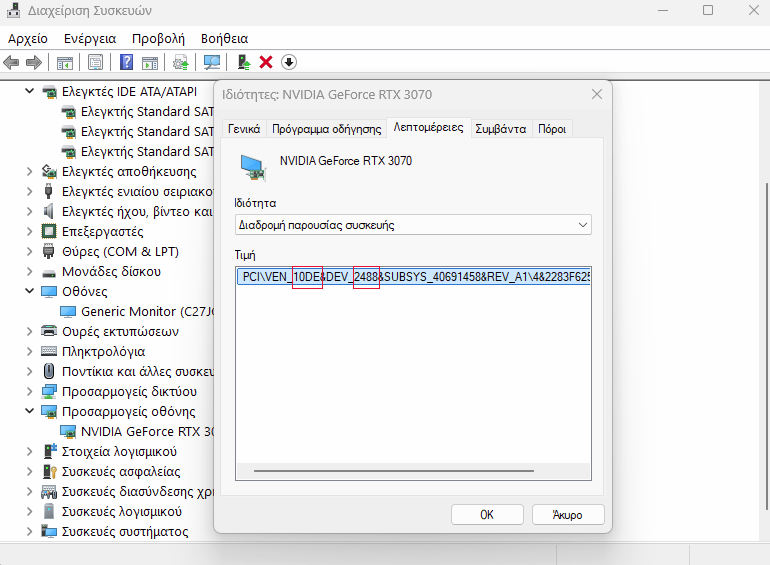Click the OK button
The image size is (770, 565).
pos(487,514)
